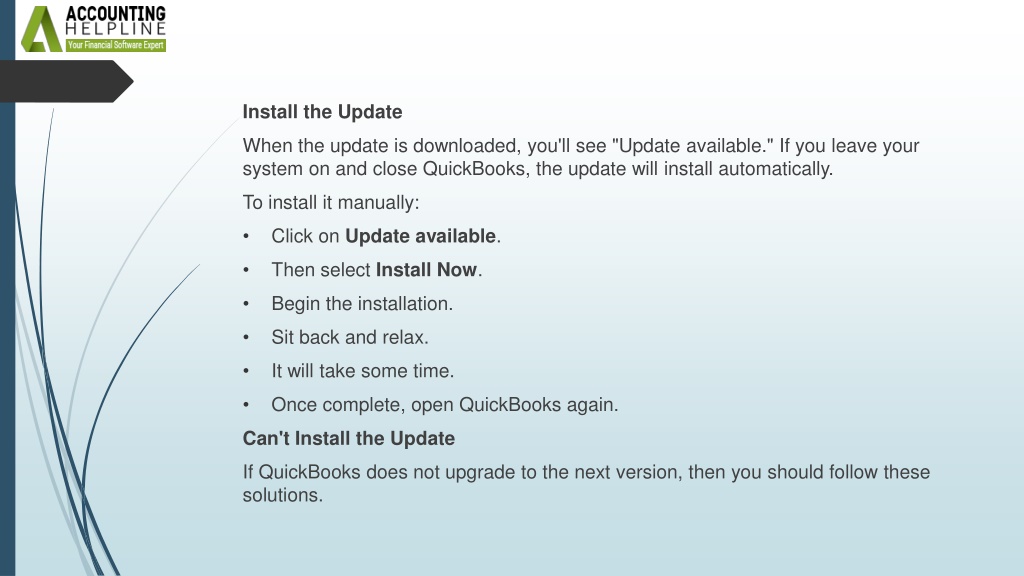Click the word 'HELPLINE' in the logo

tap(116, 29)
